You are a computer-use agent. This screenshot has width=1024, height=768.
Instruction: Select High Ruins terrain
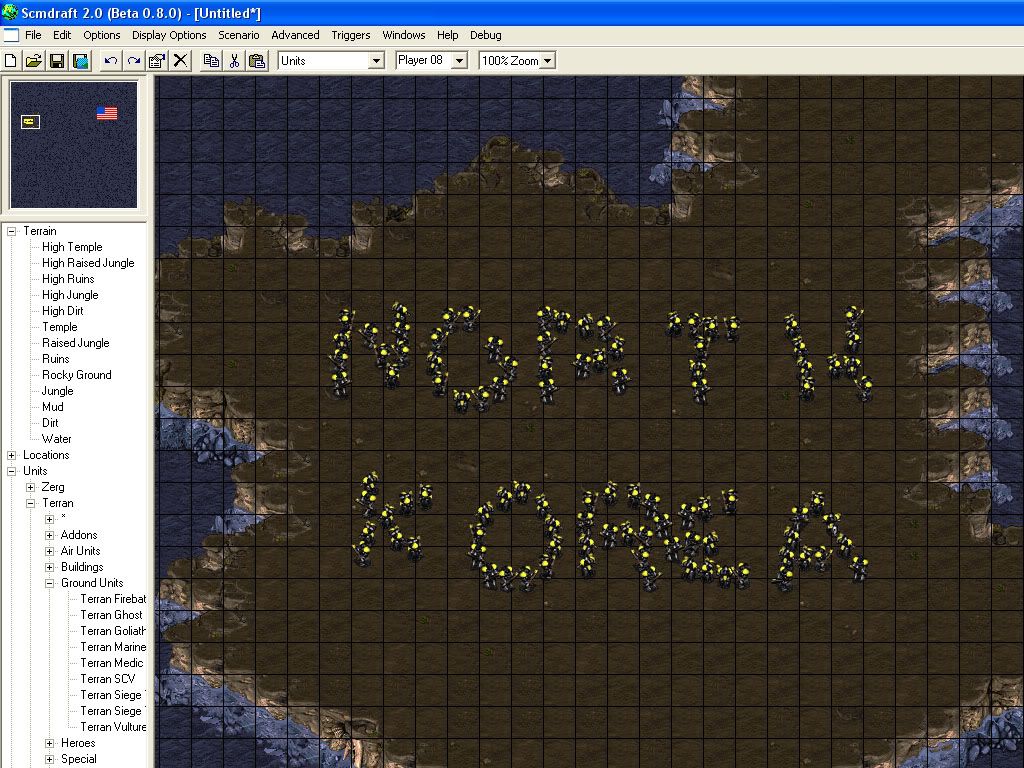point(68,279)
